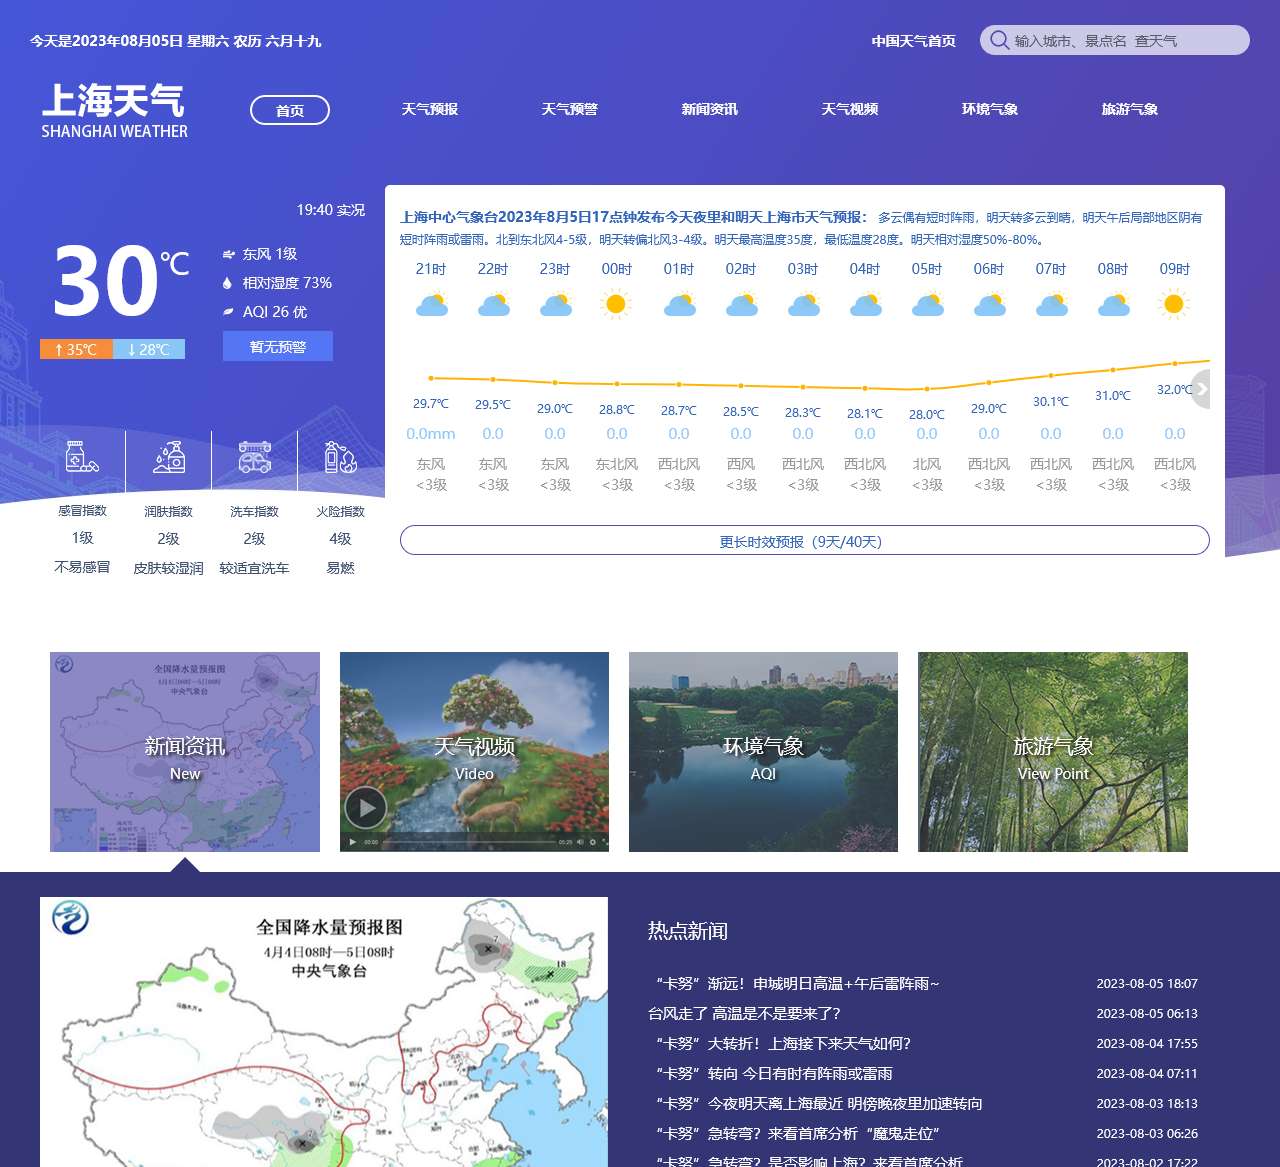Viewport: 1280px width, 1167px height.
Task: Click the magnifier icon in the search bar
Action: pyautogui.click(x=998, y=40)
